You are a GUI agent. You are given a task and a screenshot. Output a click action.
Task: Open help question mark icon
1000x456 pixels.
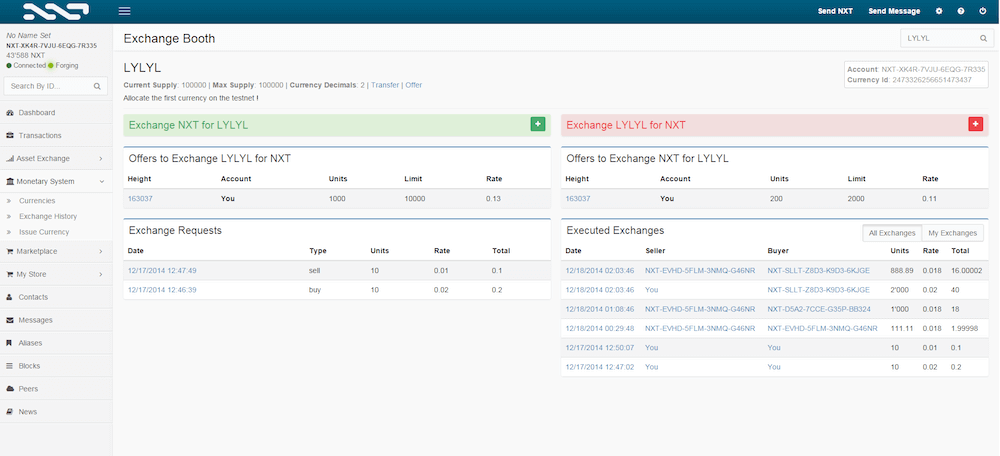tap(961, 11)
